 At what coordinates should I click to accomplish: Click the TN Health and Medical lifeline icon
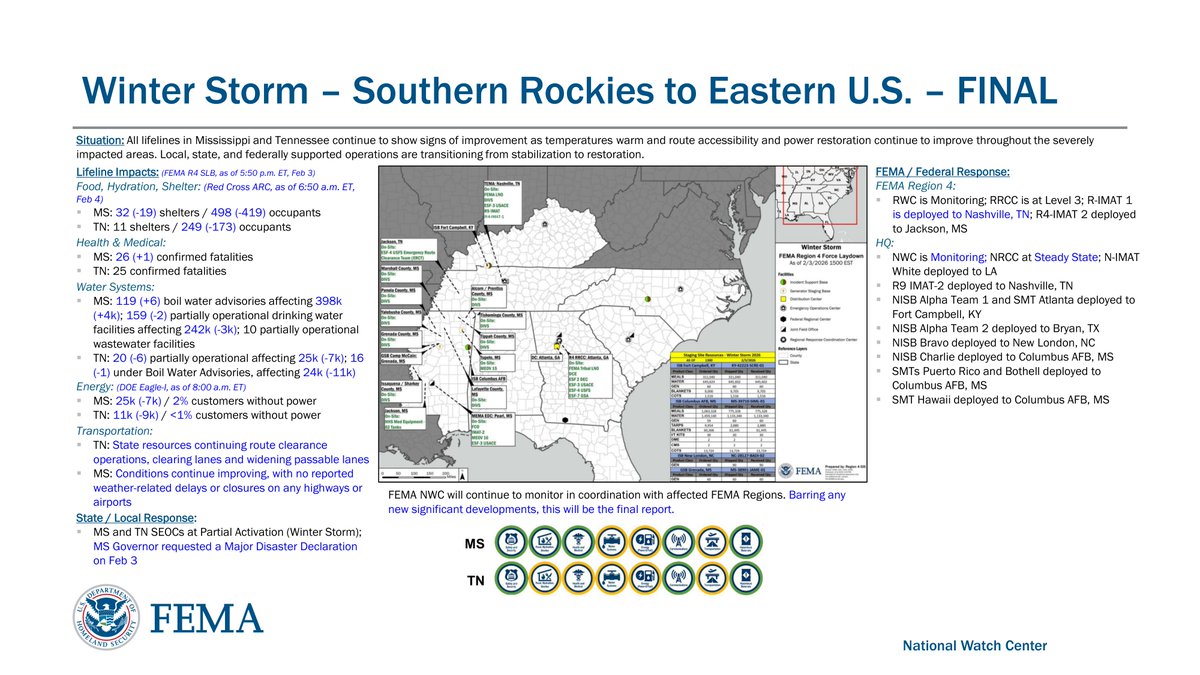[x=578, y=577]
